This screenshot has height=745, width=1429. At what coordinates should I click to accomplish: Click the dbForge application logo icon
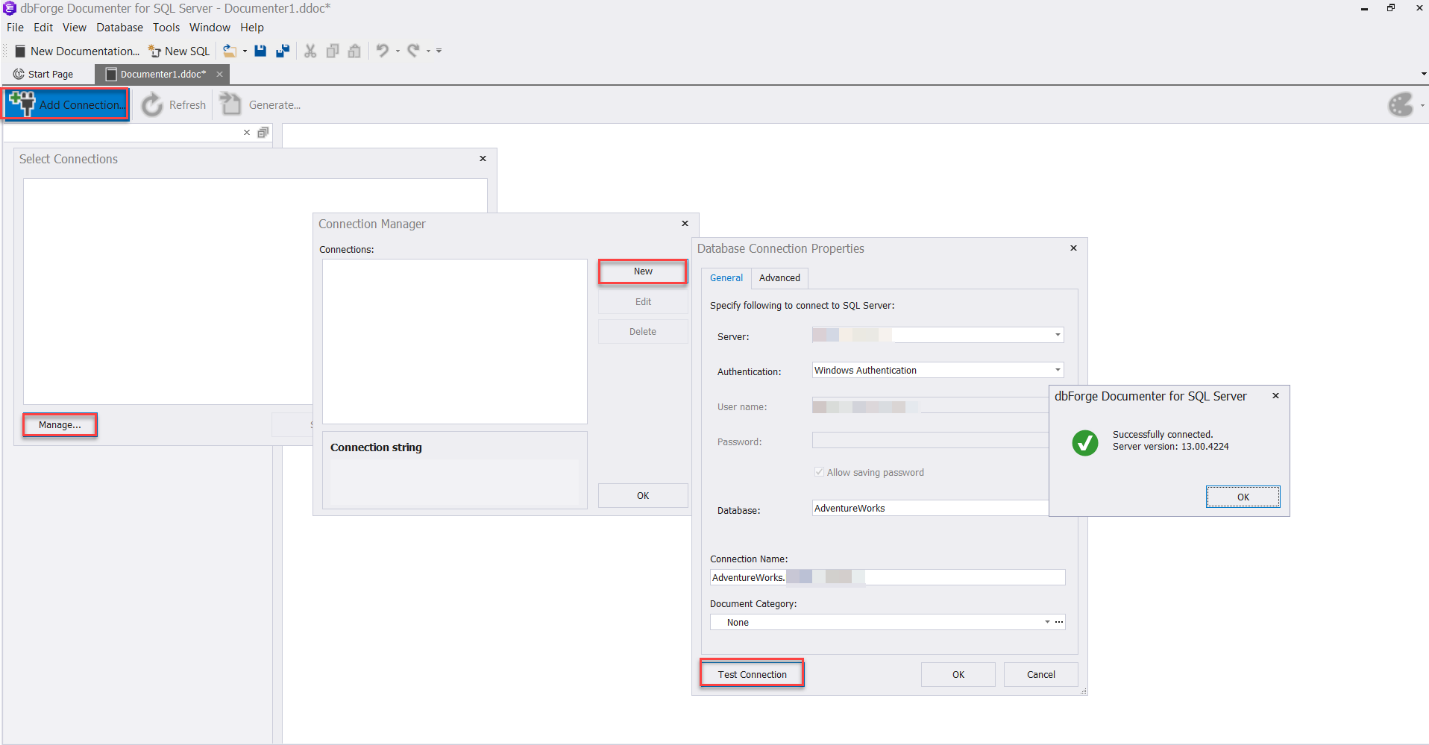[x=10, y=8]
